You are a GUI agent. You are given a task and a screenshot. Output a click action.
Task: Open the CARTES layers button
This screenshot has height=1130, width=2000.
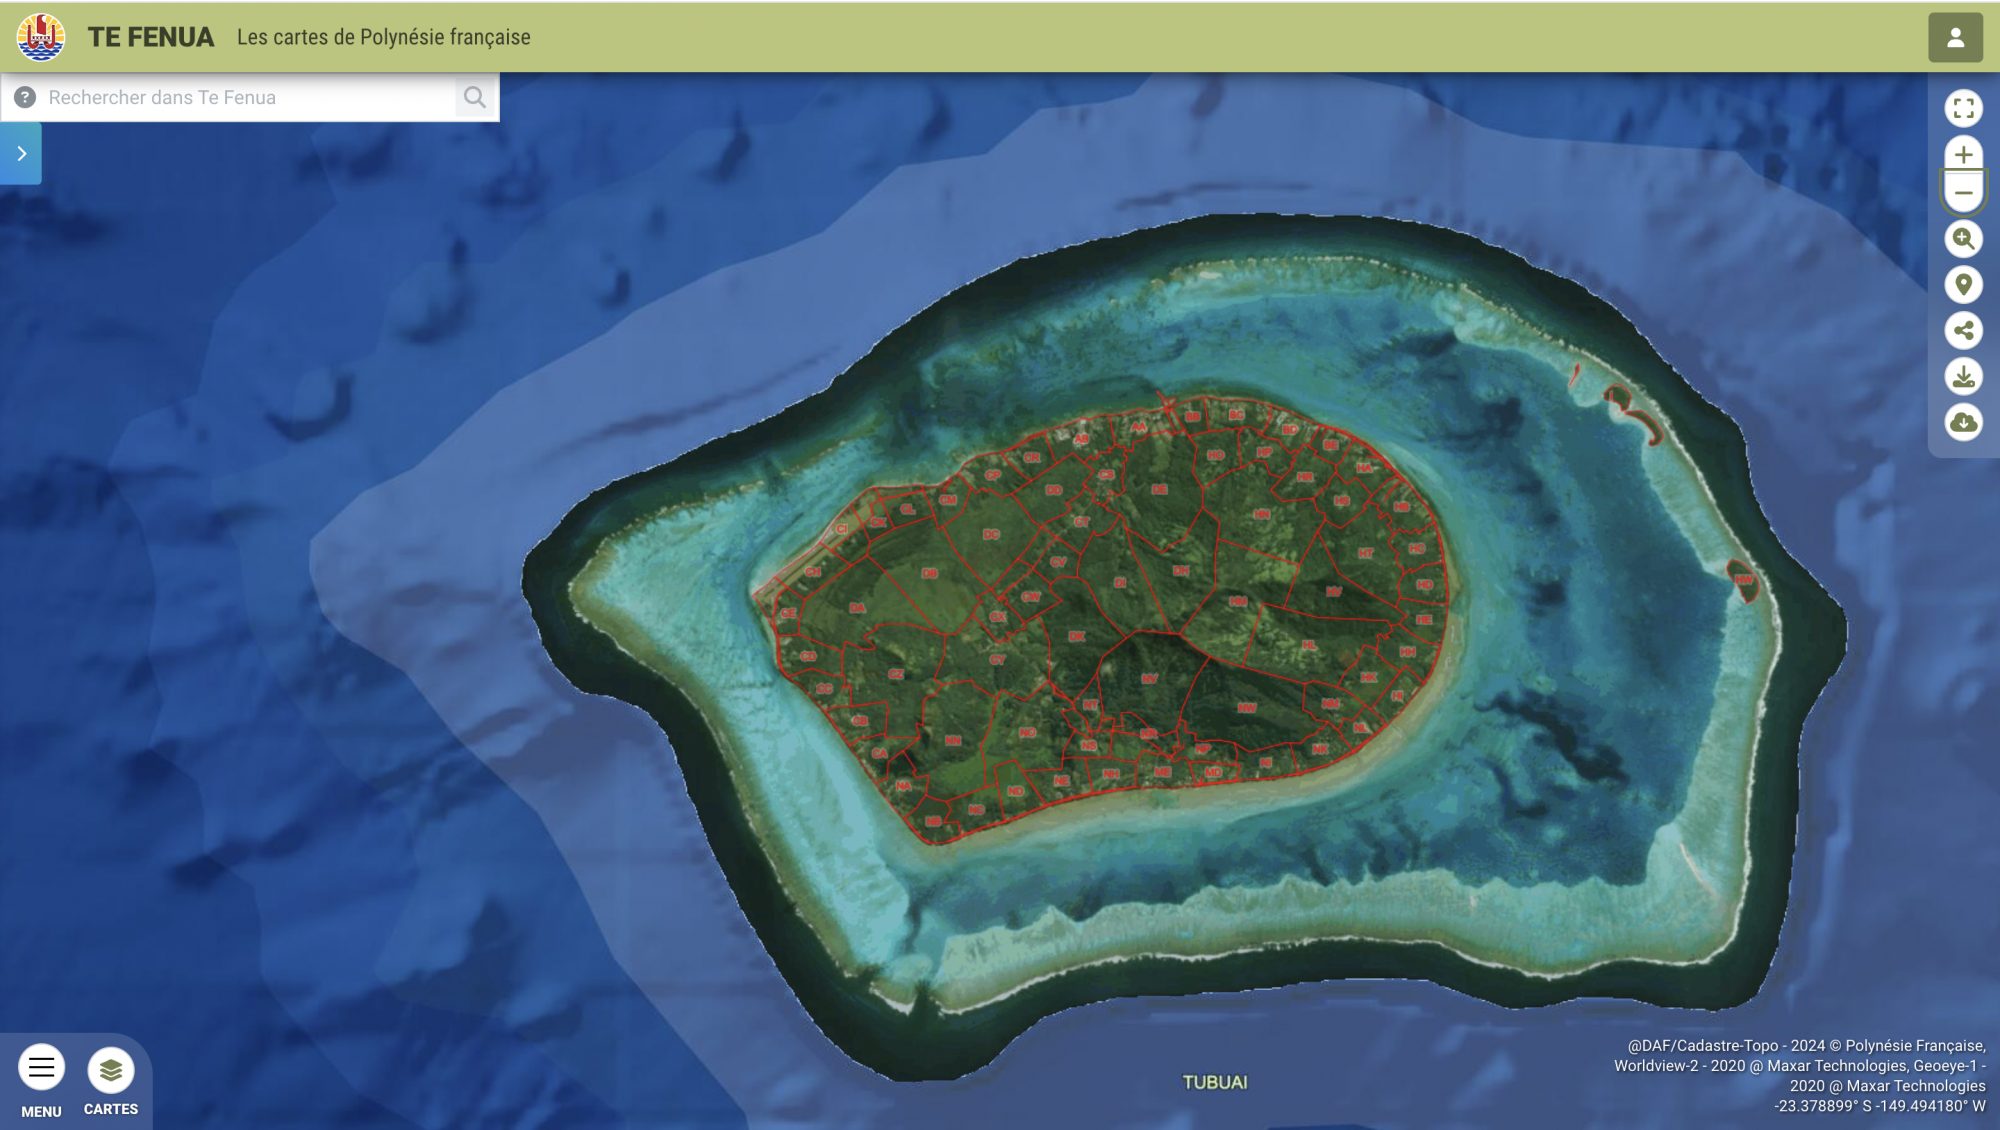click(111, 1070)
